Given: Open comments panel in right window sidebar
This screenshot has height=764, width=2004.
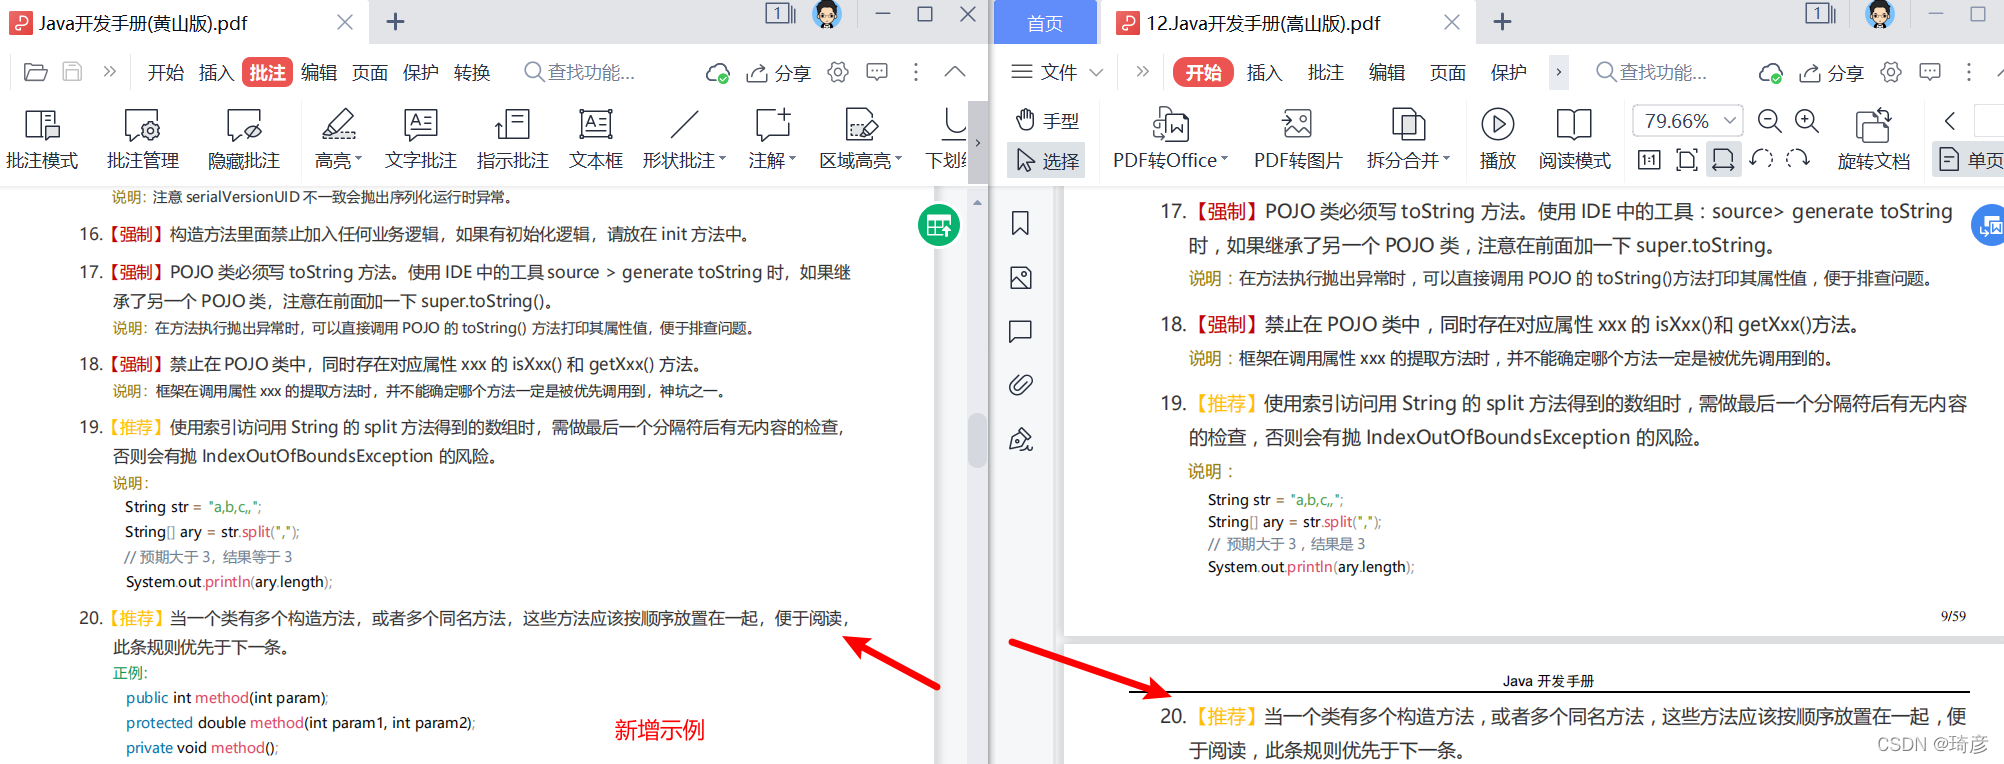Looking at the screenshot, I should coord(1020,331).
